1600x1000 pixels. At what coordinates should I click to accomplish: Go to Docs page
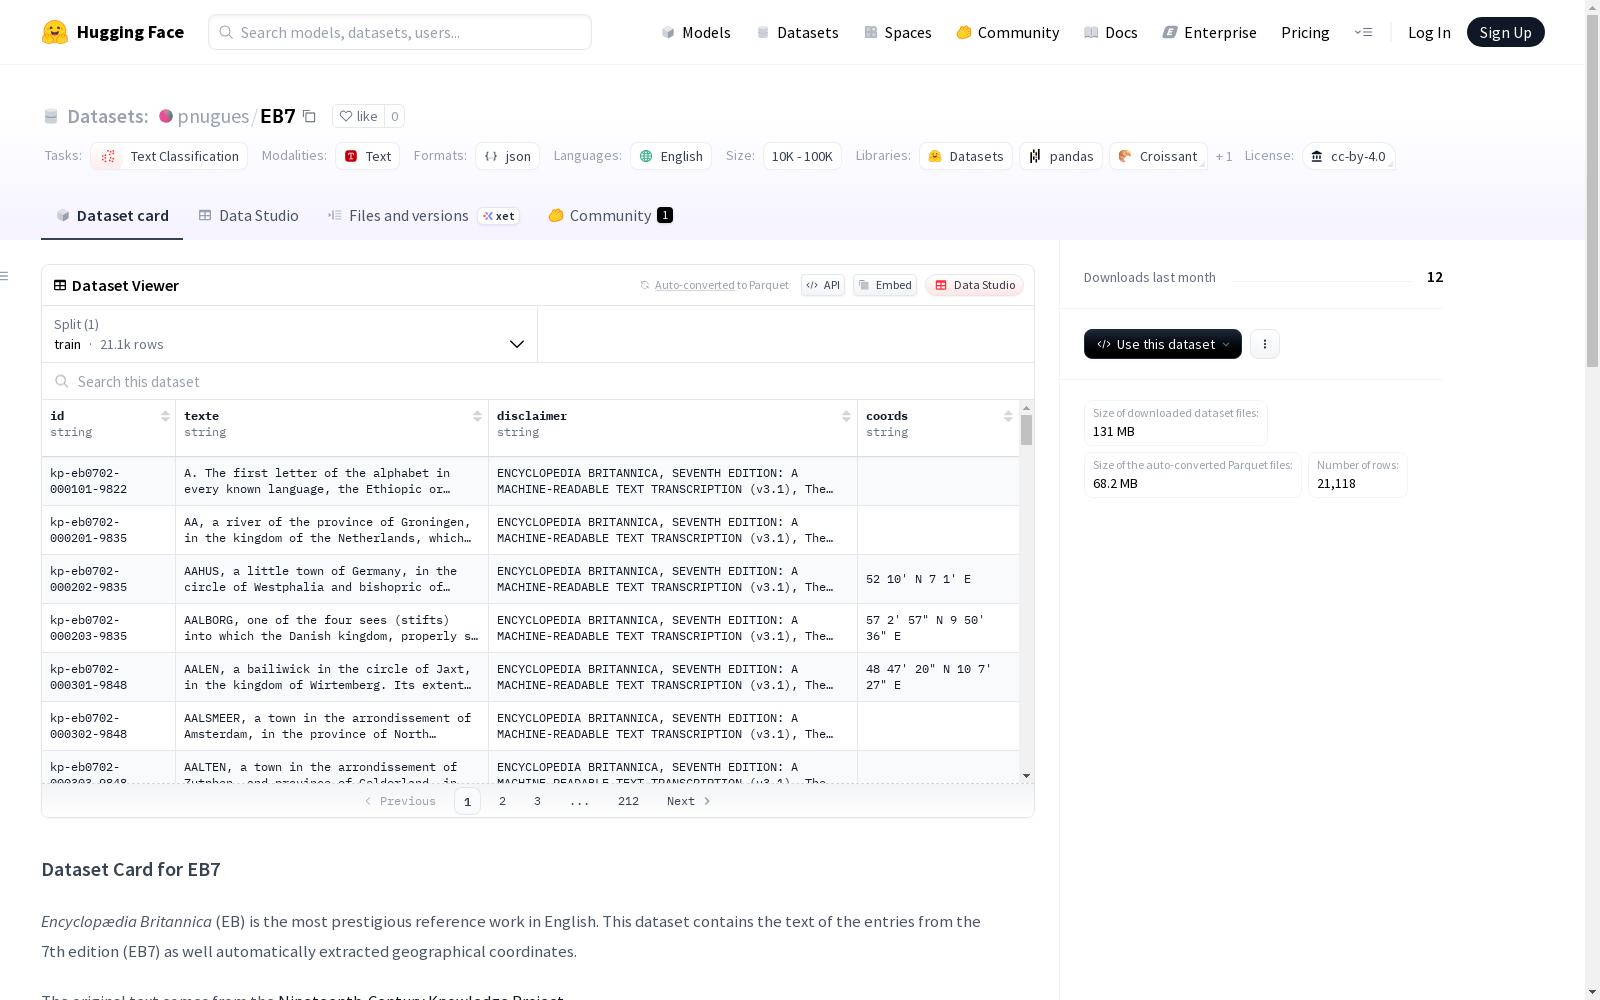click(x=1111, y=32)
